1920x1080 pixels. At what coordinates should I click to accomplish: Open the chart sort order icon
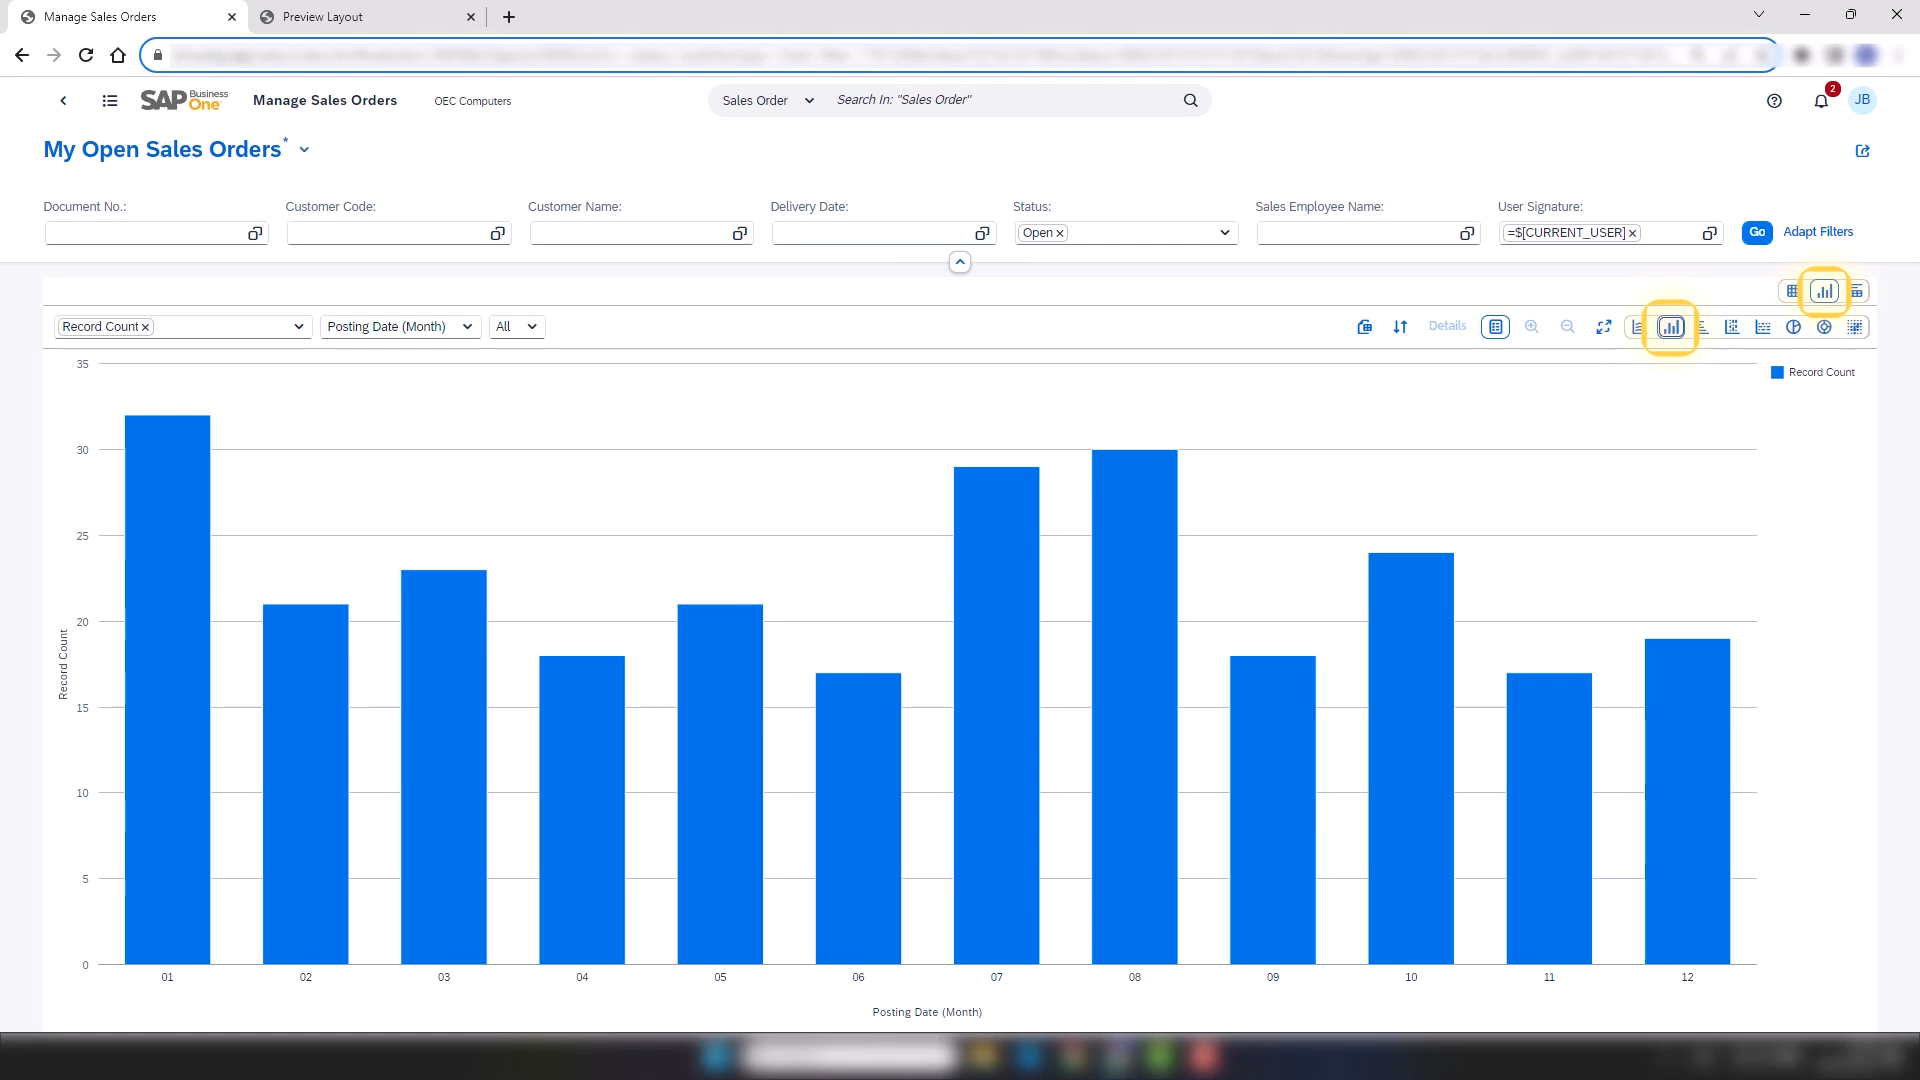[x=1400, y=327]
